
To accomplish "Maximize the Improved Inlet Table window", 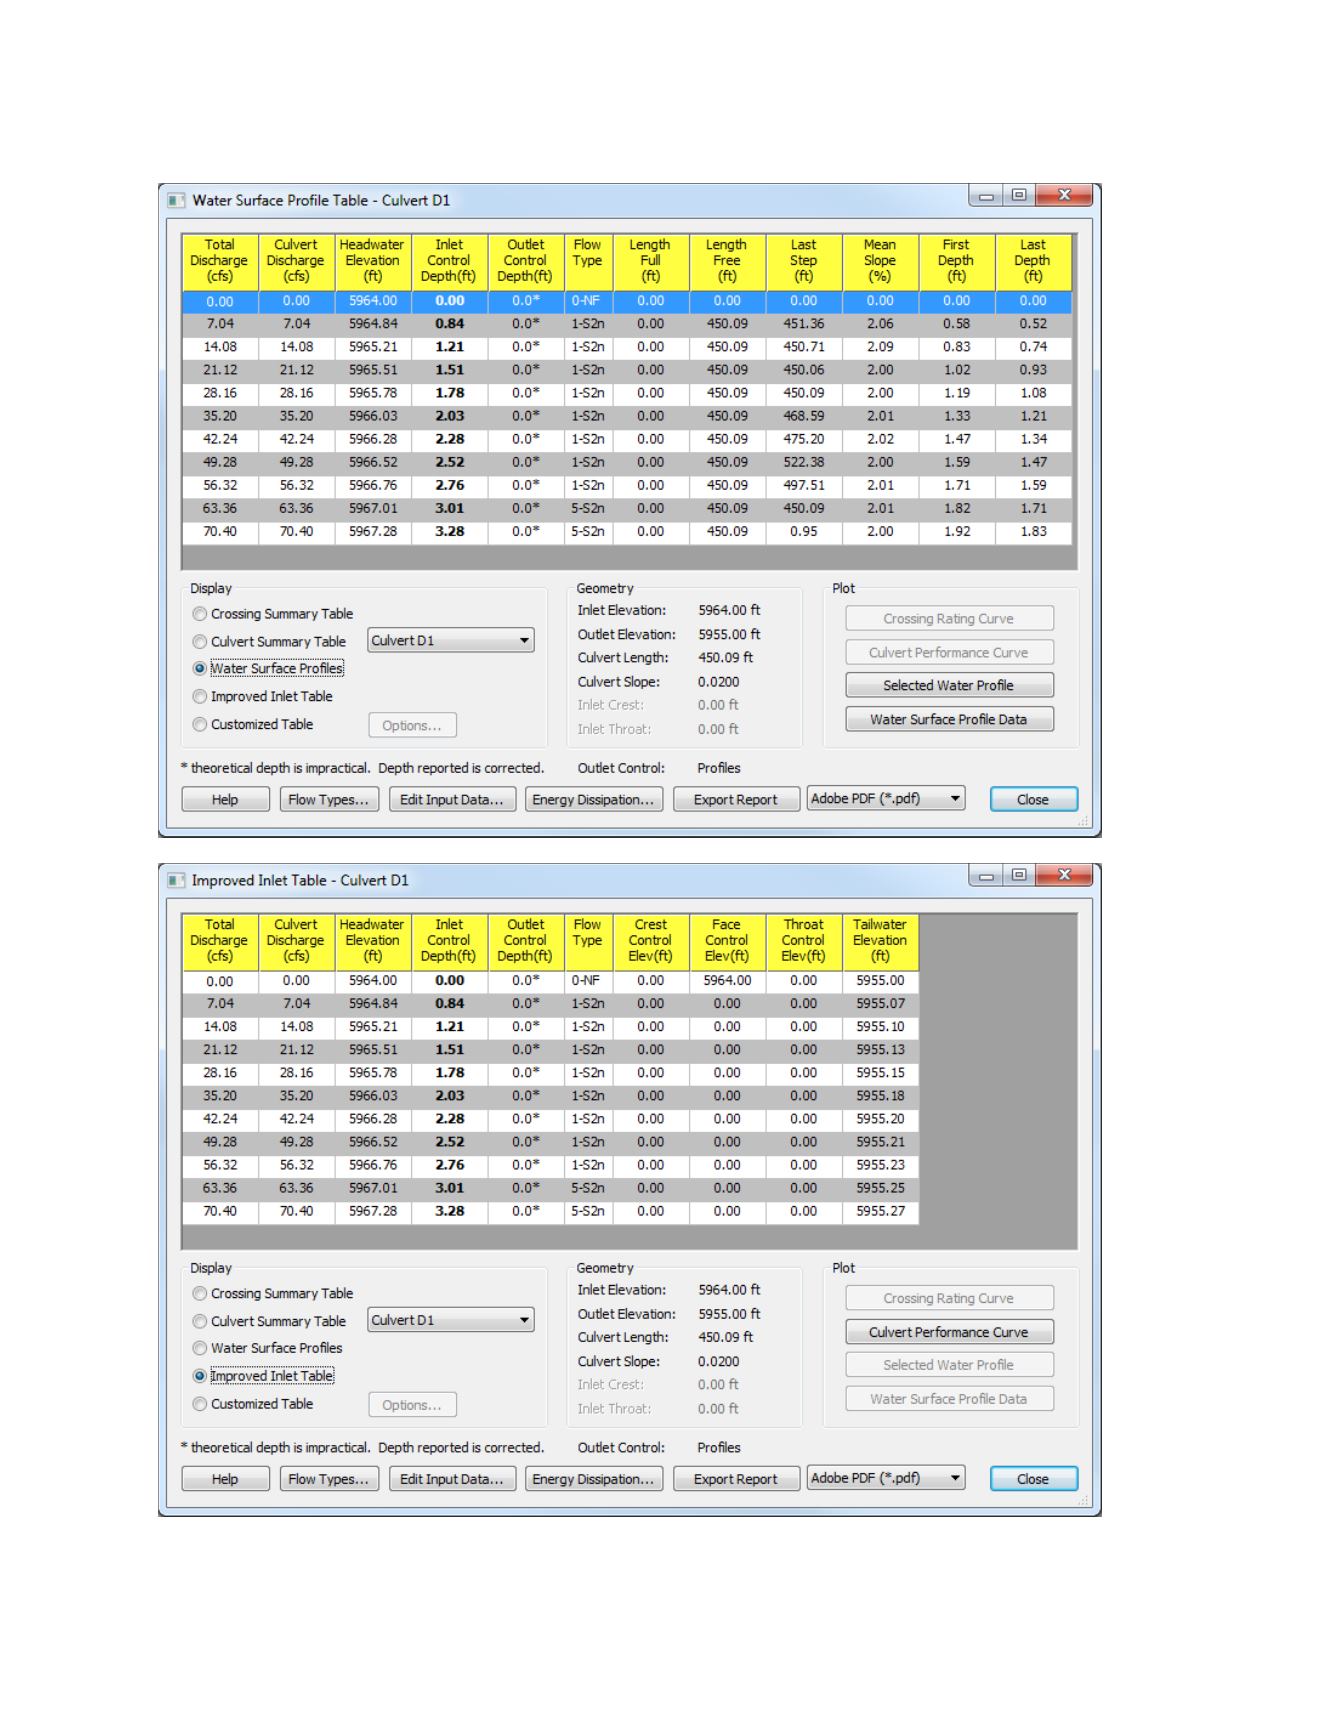I will pos(1019,876).
